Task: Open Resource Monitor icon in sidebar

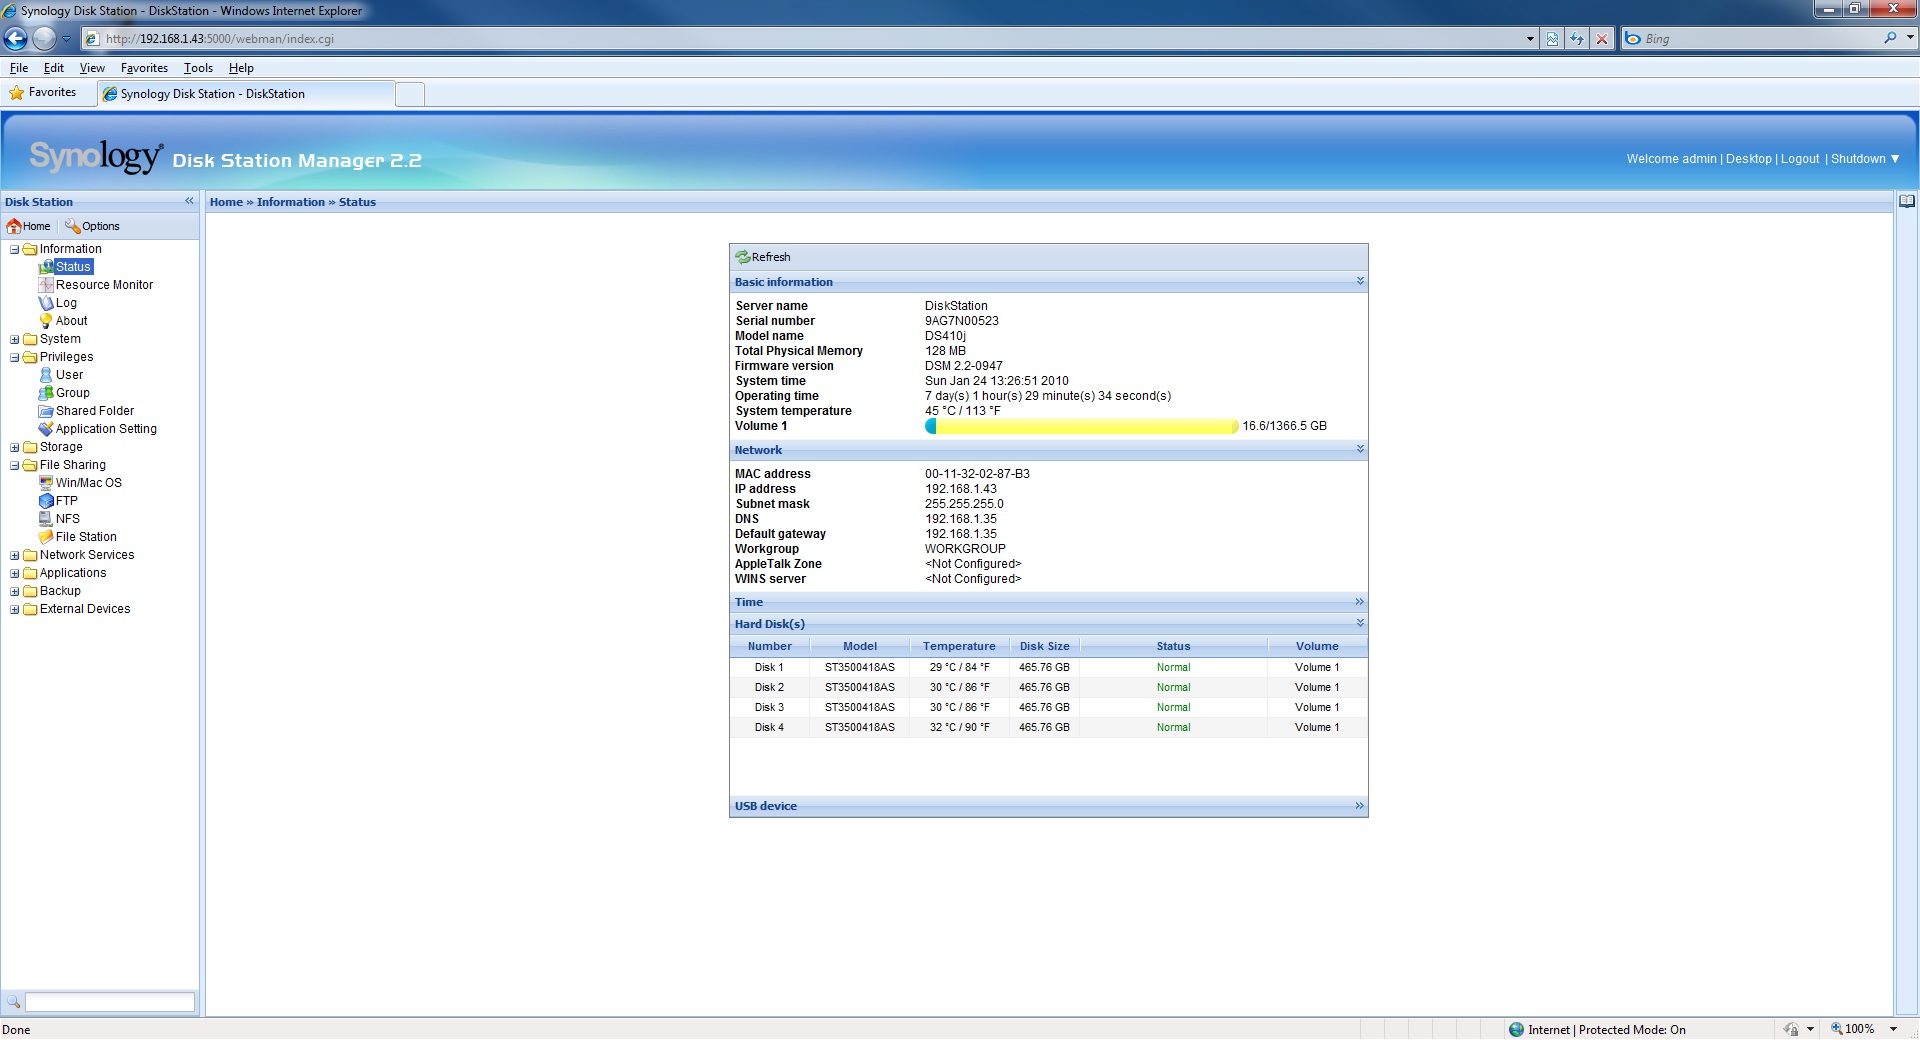Action: [x=46, y=285]
